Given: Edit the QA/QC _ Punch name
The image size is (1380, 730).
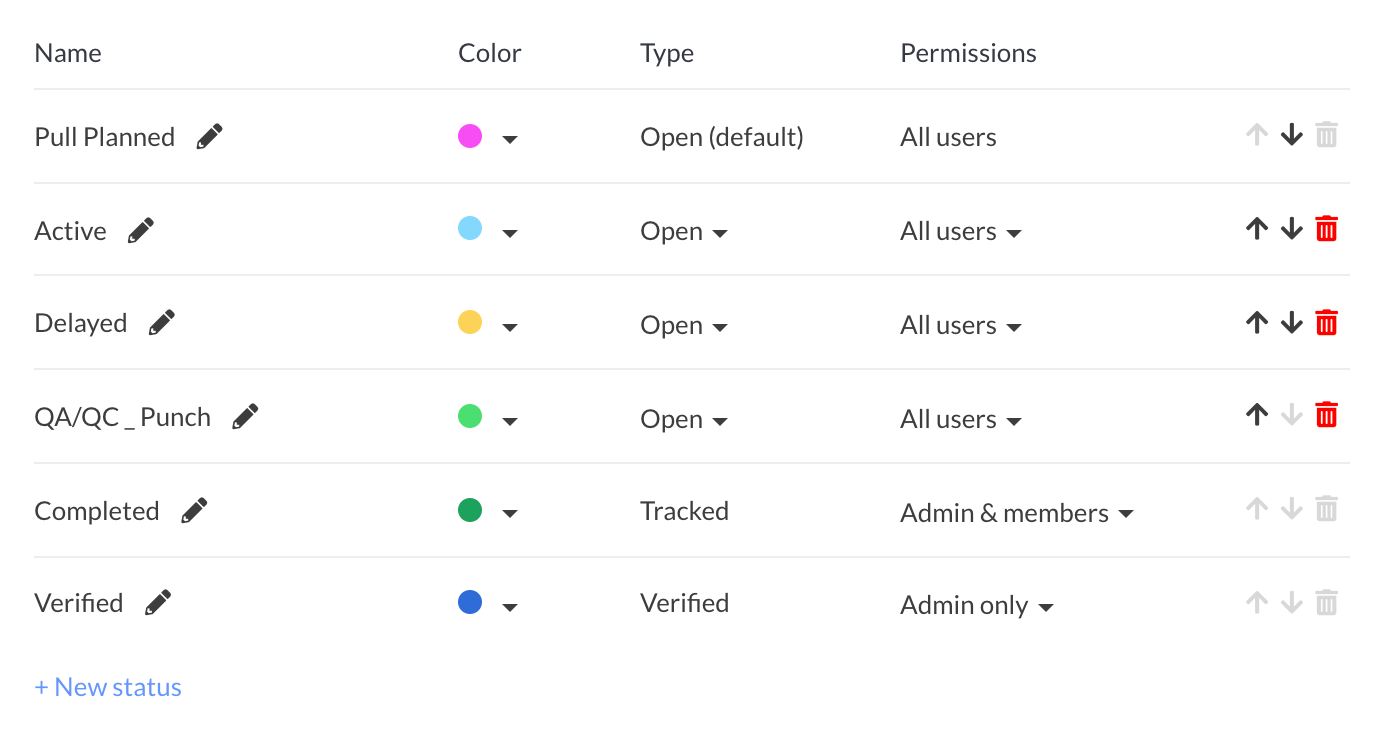Looking at the screenshot, I should (245, 417).
